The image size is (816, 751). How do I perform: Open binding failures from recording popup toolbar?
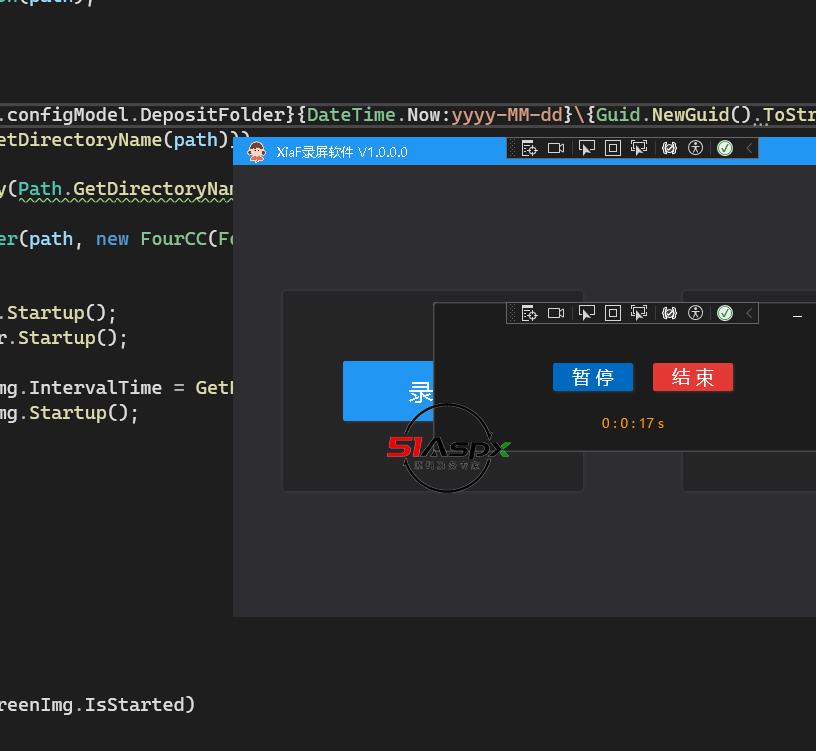point(669,313)
